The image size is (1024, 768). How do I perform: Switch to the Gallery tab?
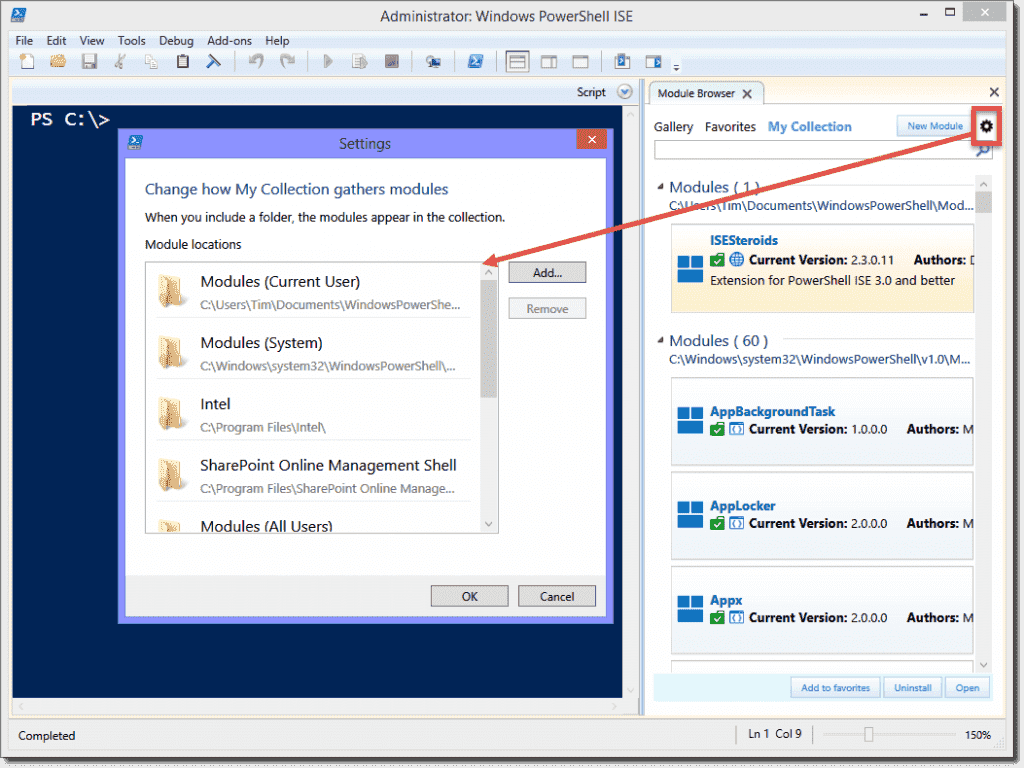(673, 126)
